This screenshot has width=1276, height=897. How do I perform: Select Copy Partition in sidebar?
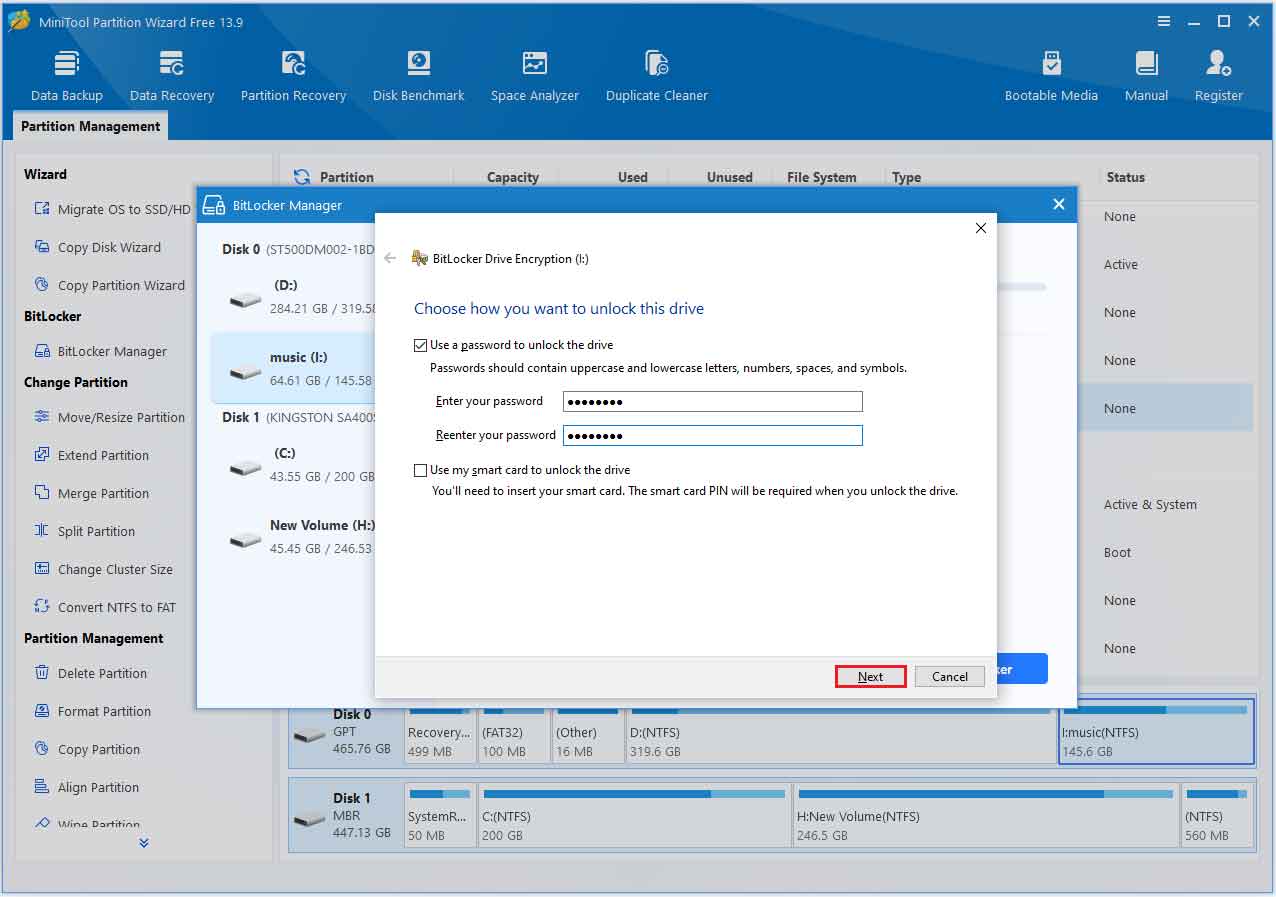(x=87, y=749)
